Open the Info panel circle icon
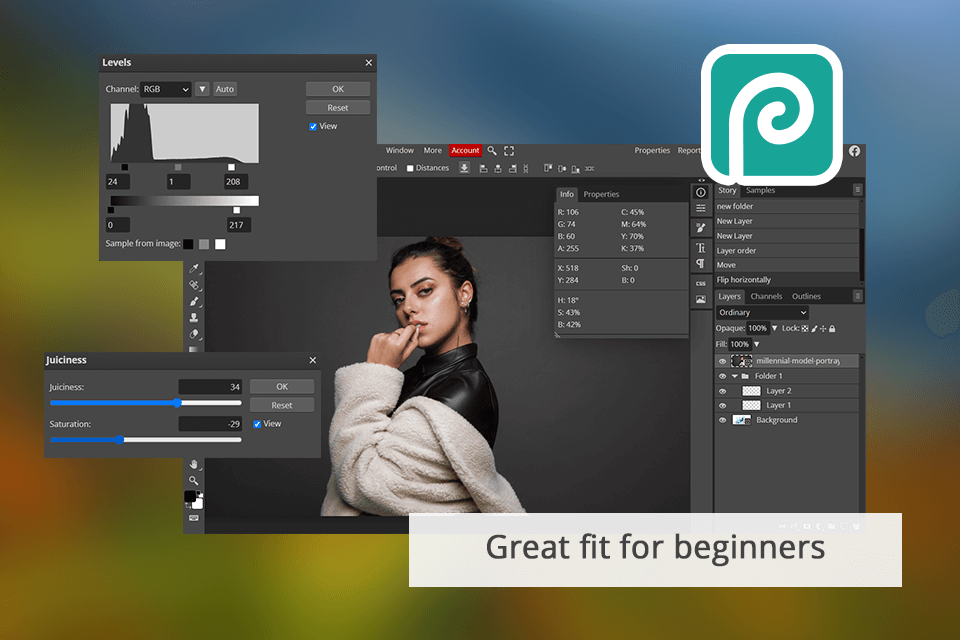This screenshot has width=960, height=640. [701, 192]
